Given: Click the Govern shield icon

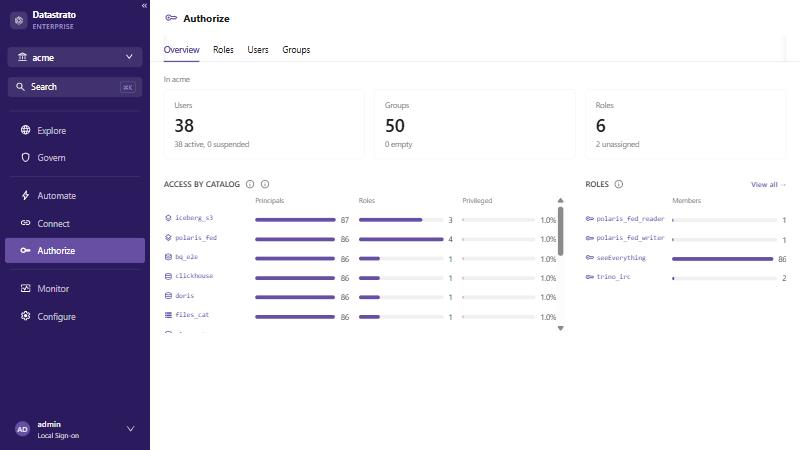Looking at the screenshot, I should (x=26, y=158).
